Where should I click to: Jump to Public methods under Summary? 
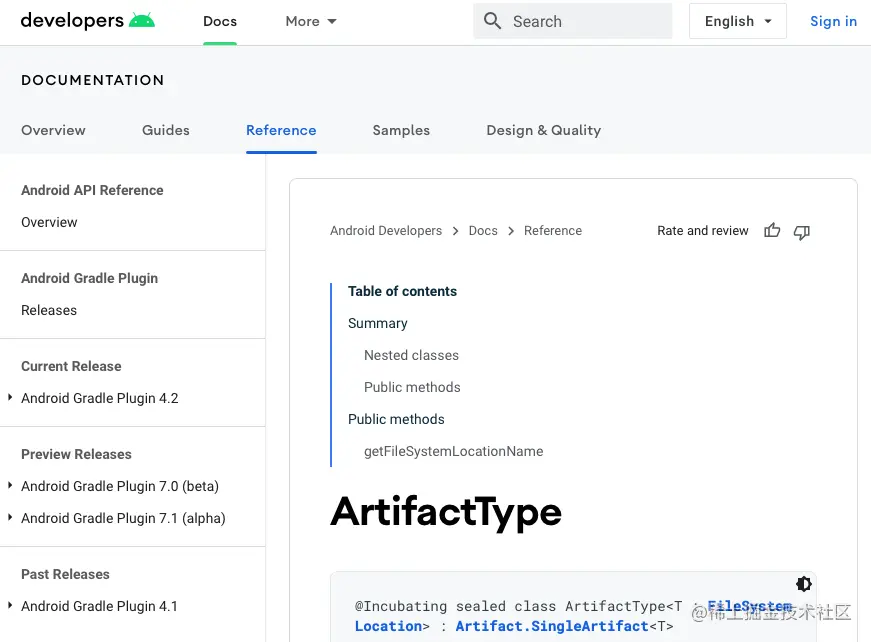(x=412, y=387)
